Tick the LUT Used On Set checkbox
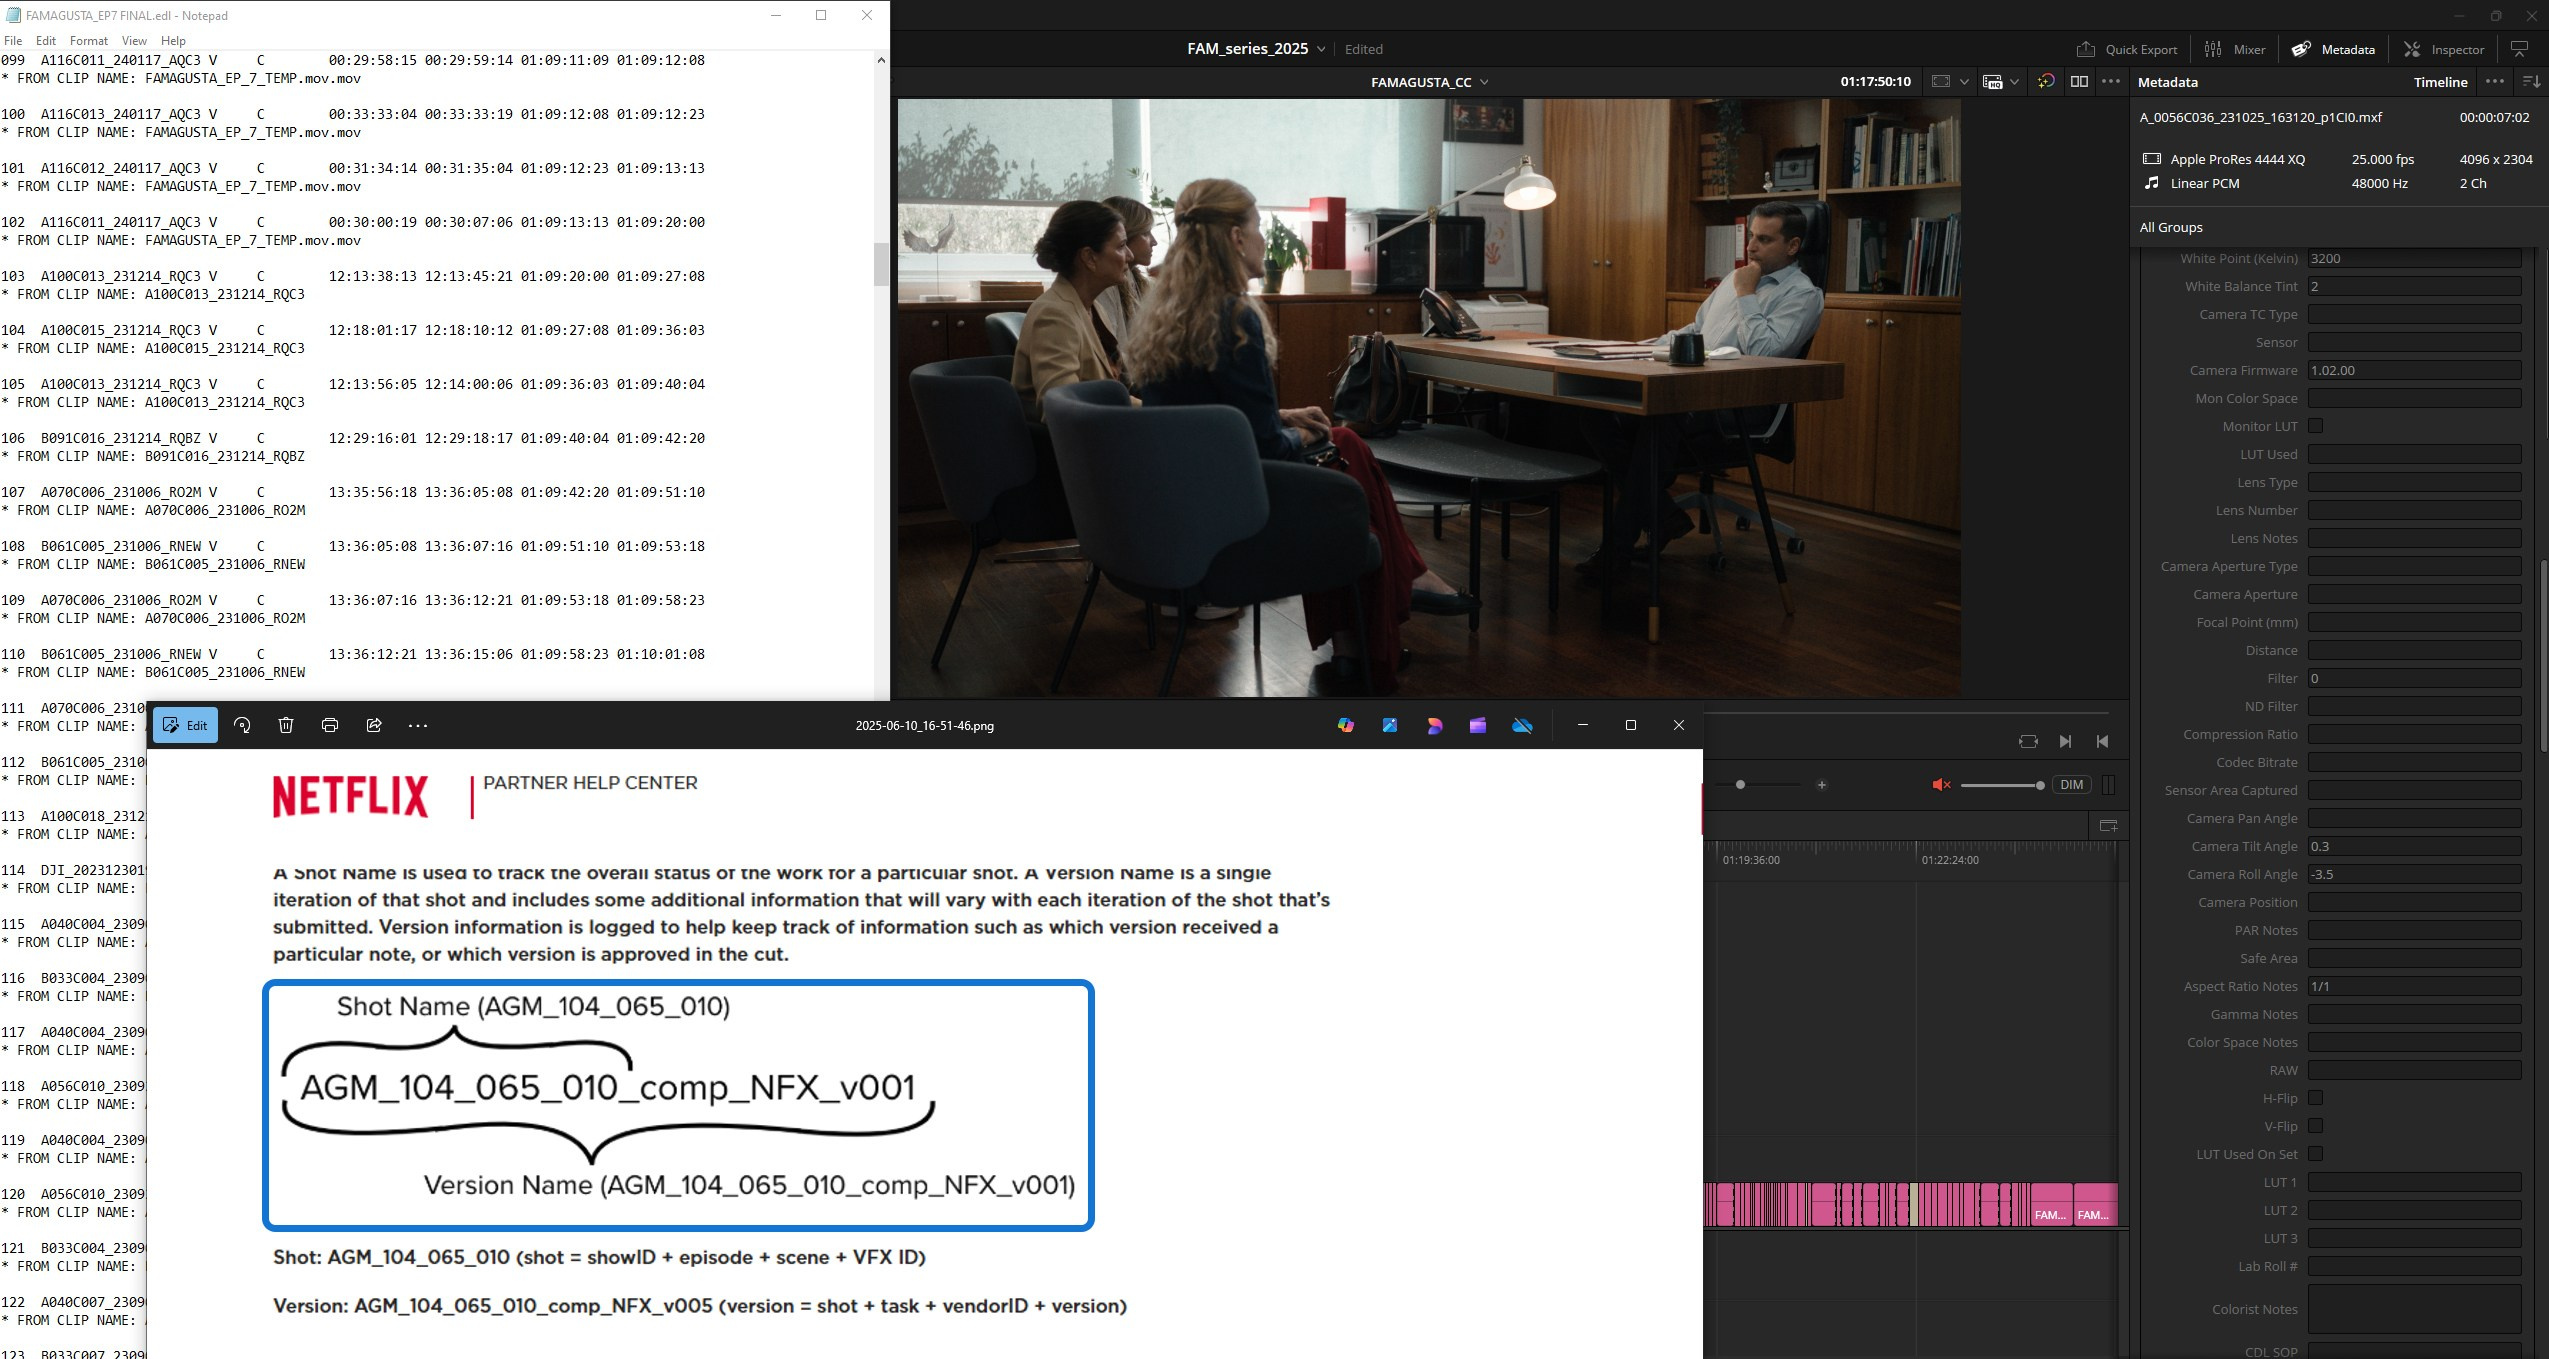 (x=2315, y=1154)
